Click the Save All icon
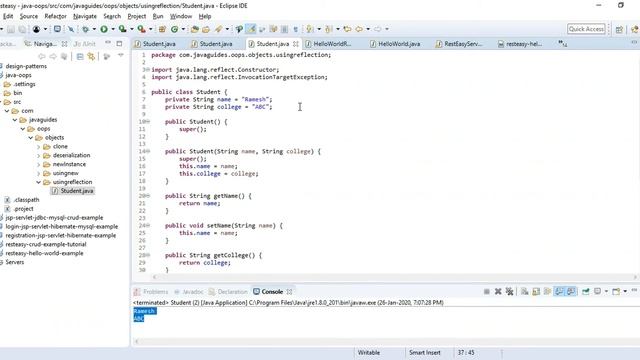This screenshot has height=360, width=640. point(22,29)
